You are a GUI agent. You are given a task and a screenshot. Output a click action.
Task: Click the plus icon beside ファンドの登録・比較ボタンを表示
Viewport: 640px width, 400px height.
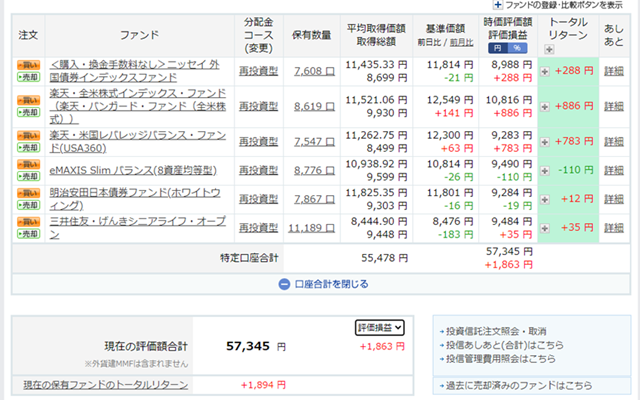pos(499,5)
